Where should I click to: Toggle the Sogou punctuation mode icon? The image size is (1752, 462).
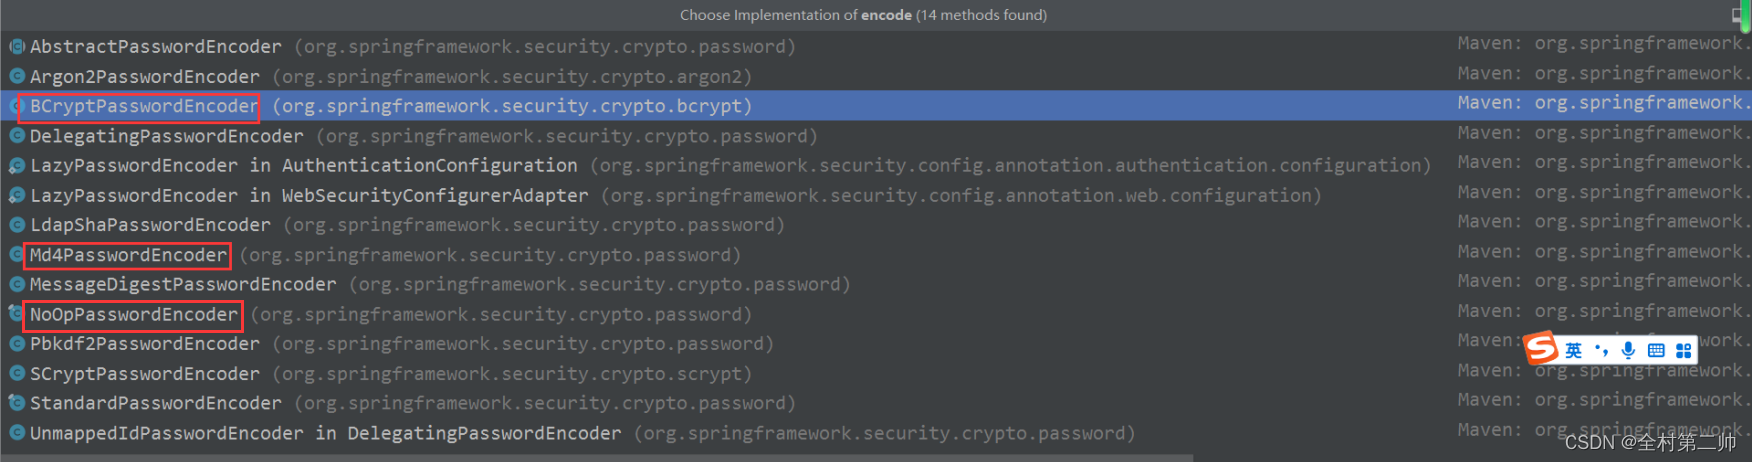coord(1602,350)
